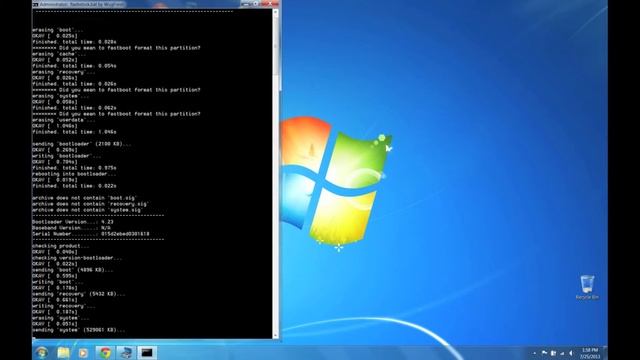Click the command prompt window title text

(x=82, y=4)
